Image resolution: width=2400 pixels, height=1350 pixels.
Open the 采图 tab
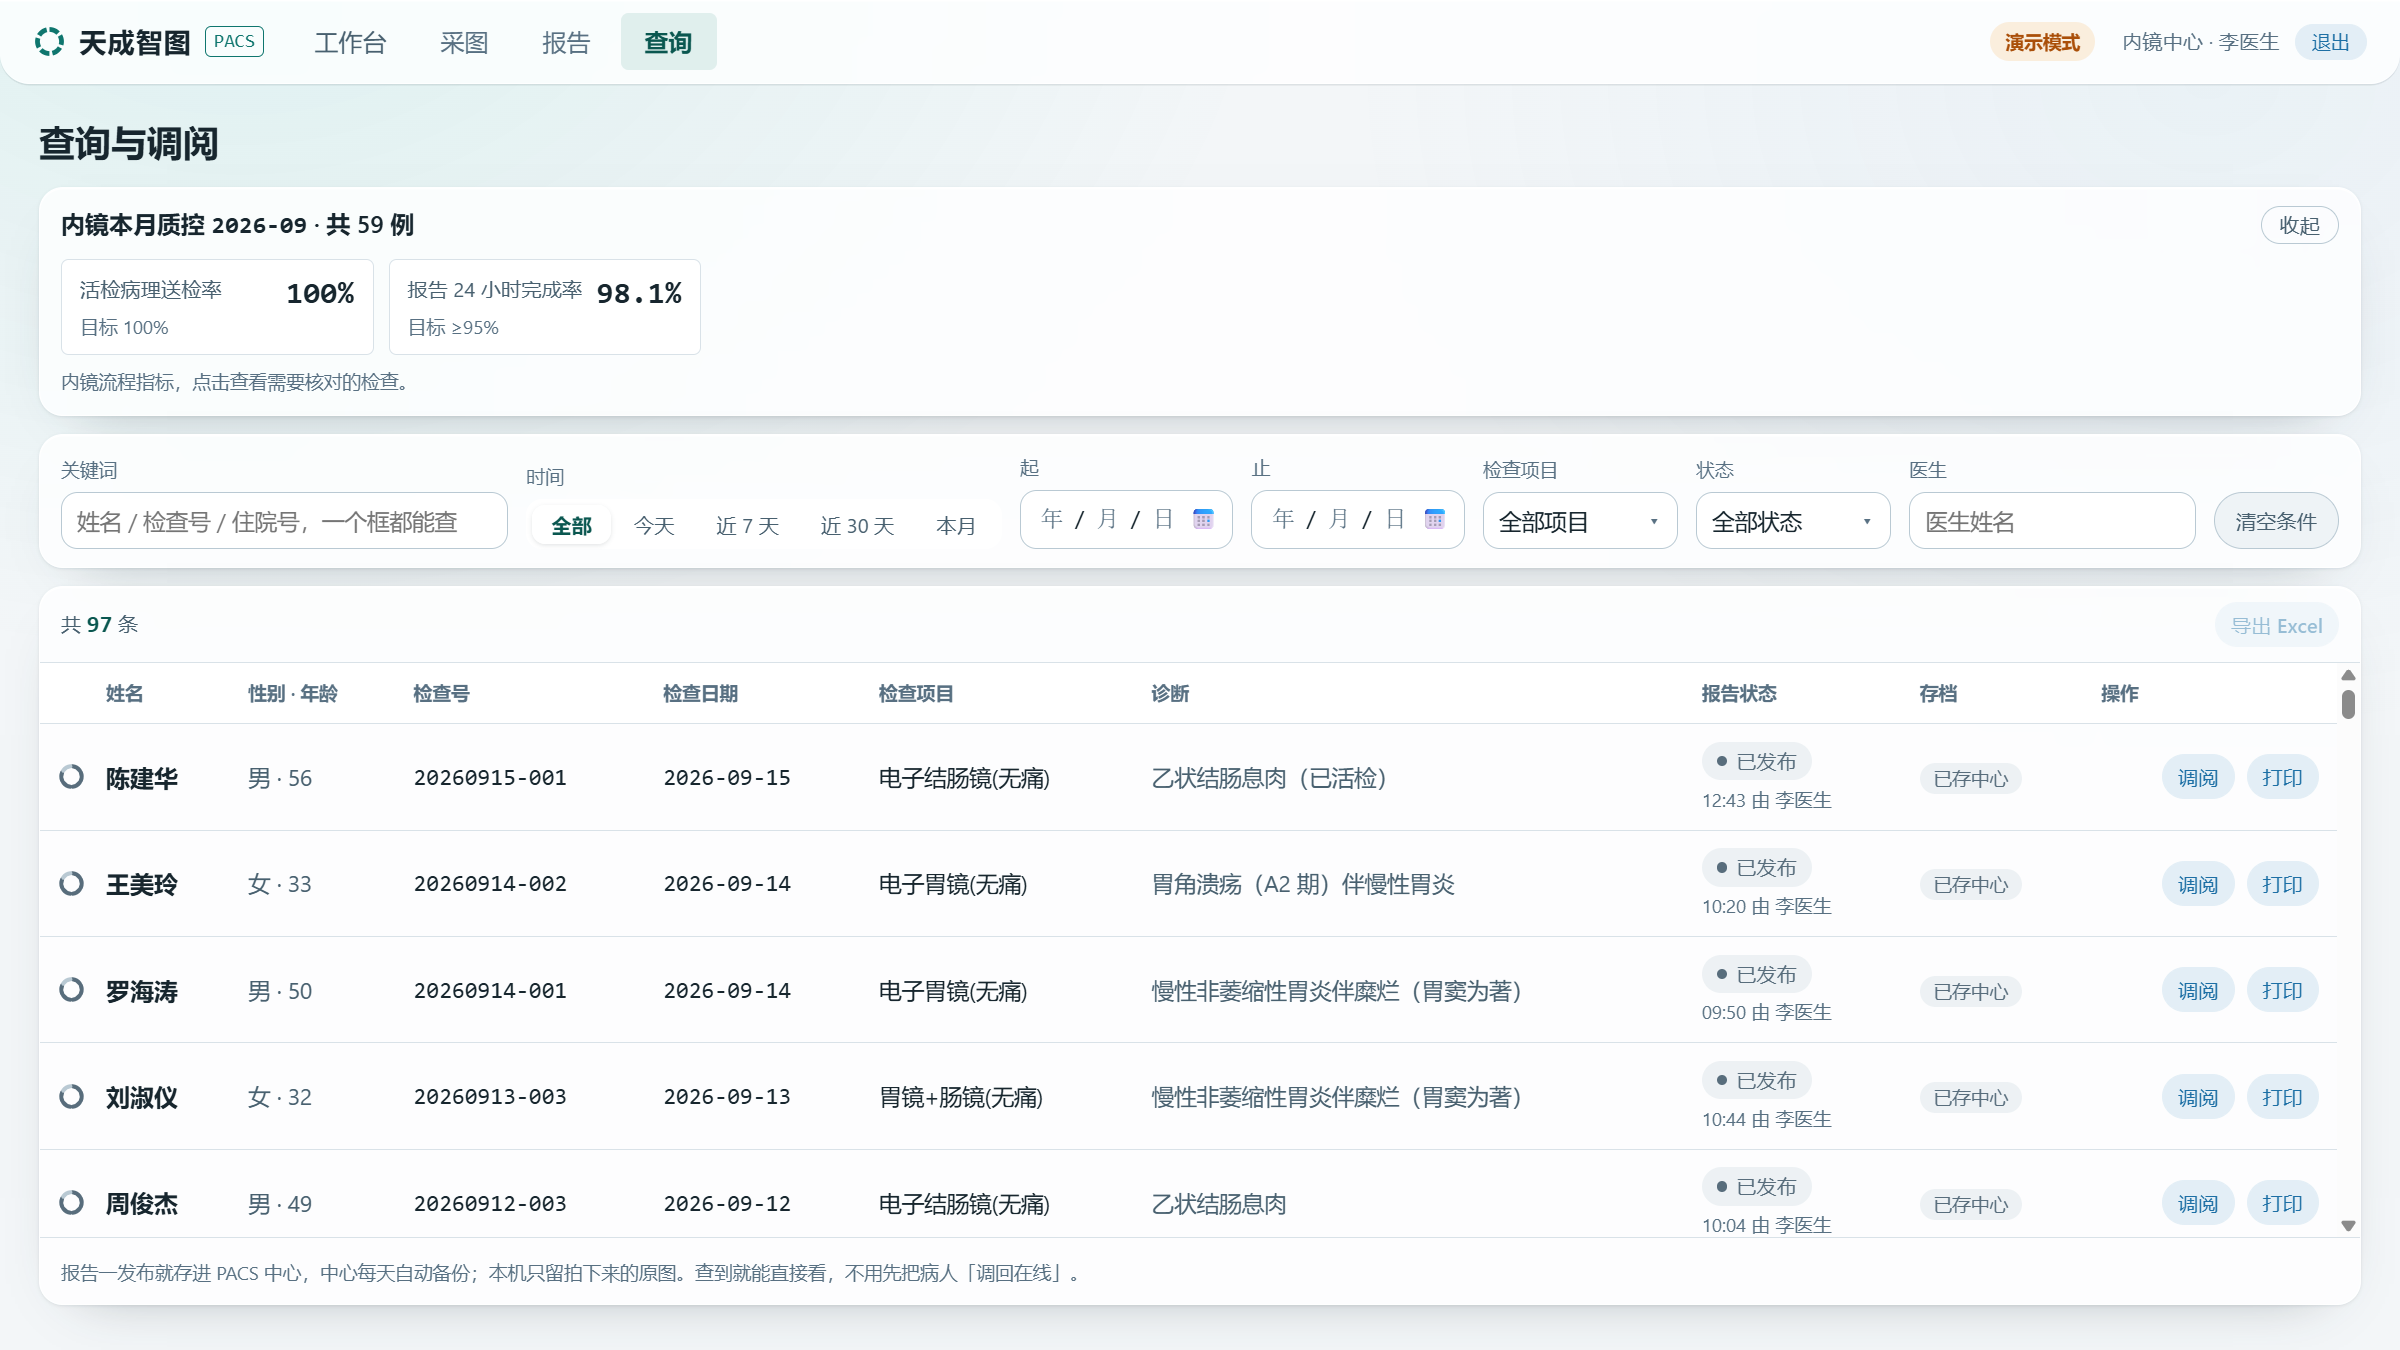[x=464, y=42]
